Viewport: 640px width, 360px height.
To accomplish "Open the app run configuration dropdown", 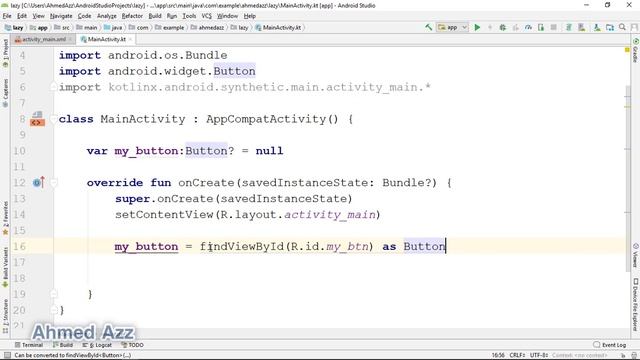I will [x=453, y=27].
